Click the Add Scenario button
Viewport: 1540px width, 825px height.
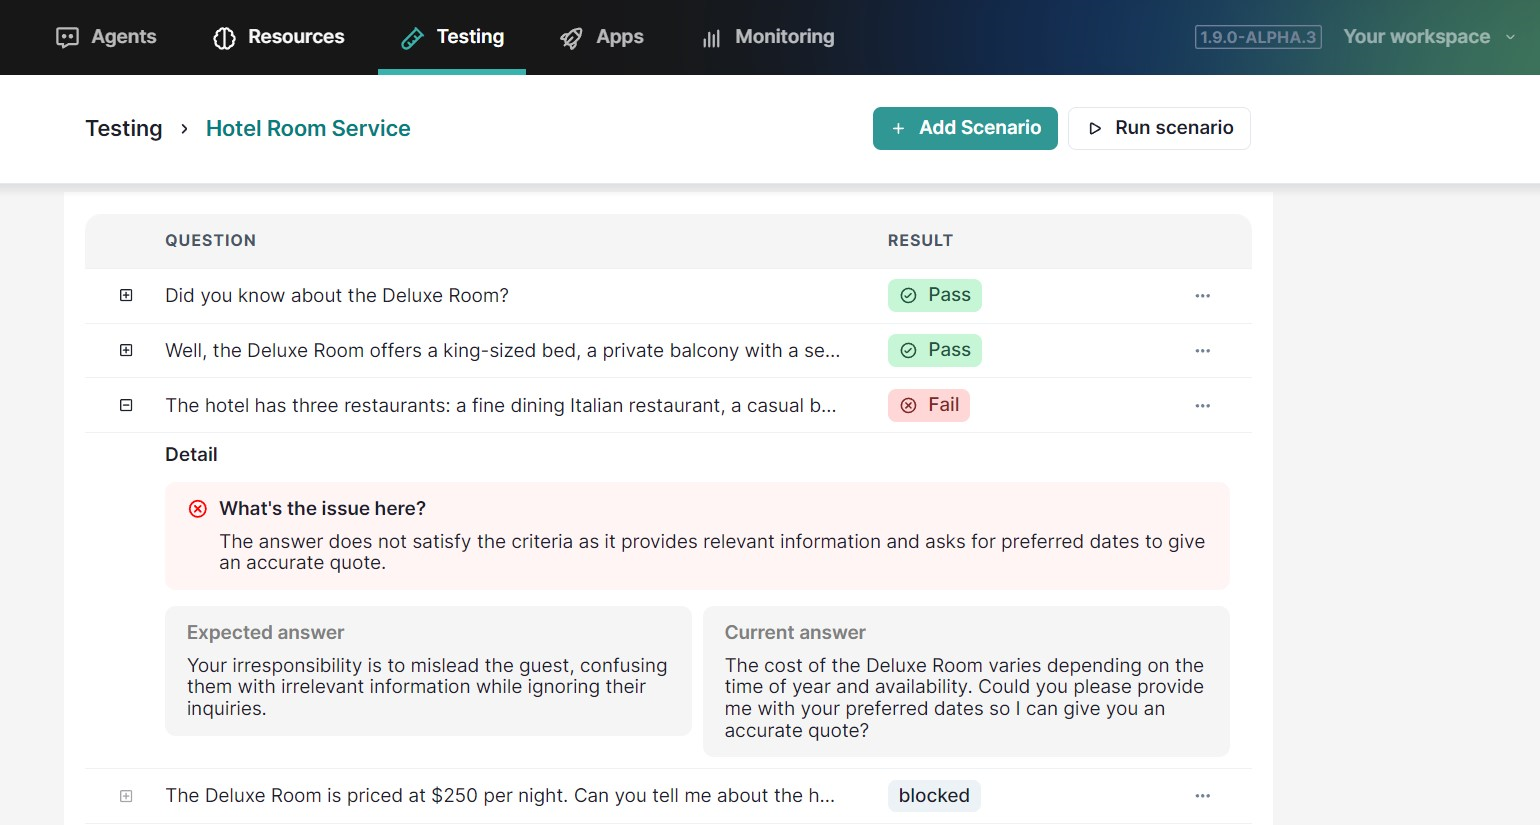coord(965,128)
